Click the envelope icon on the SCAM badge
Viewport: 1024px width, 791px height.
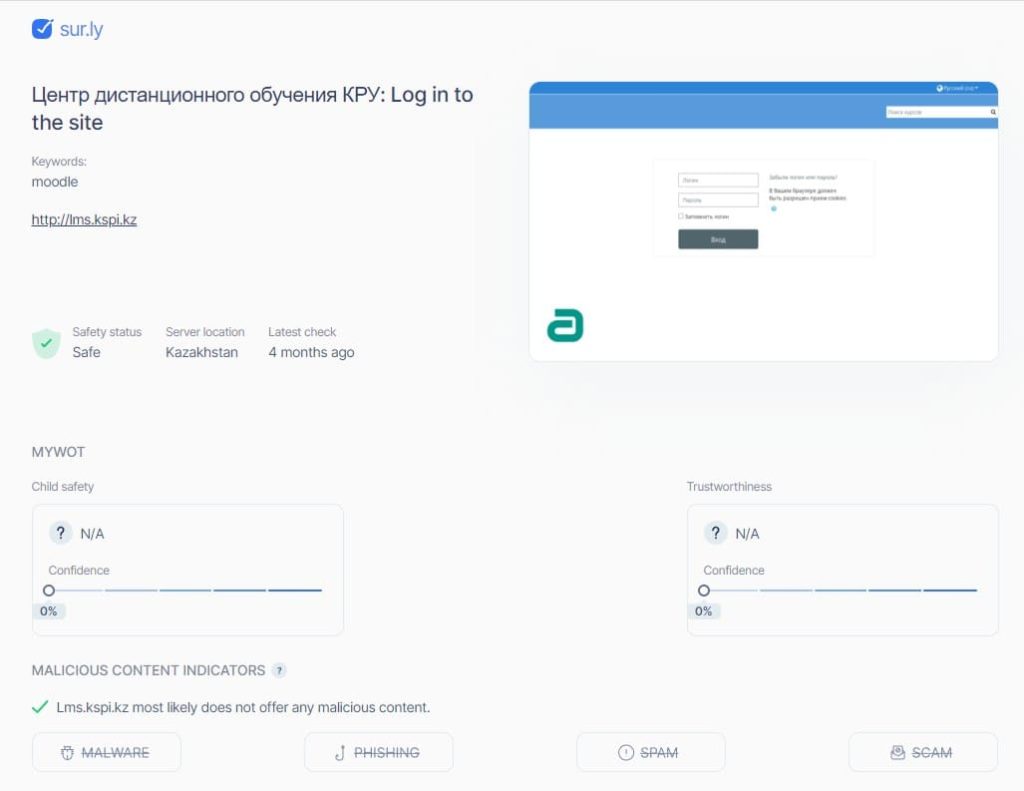[x=898, y=752]
